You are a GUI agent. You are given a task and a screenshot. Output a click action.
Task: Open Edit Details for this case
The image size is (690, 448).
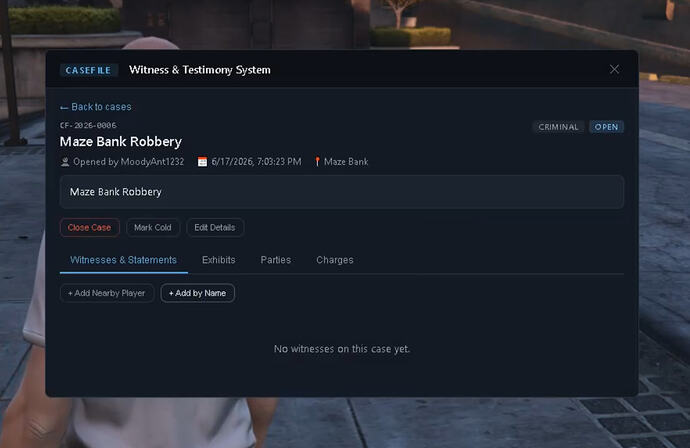215,228
